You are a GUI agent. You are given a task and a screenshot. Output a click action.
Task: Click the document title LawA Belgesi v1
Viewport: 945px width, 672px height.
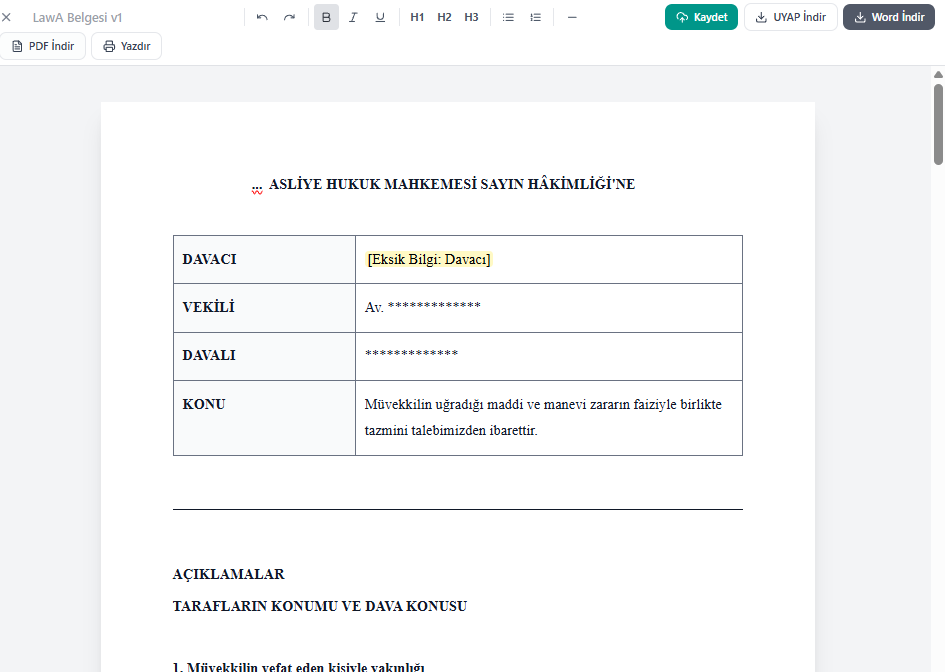click(x=77, y=17)
